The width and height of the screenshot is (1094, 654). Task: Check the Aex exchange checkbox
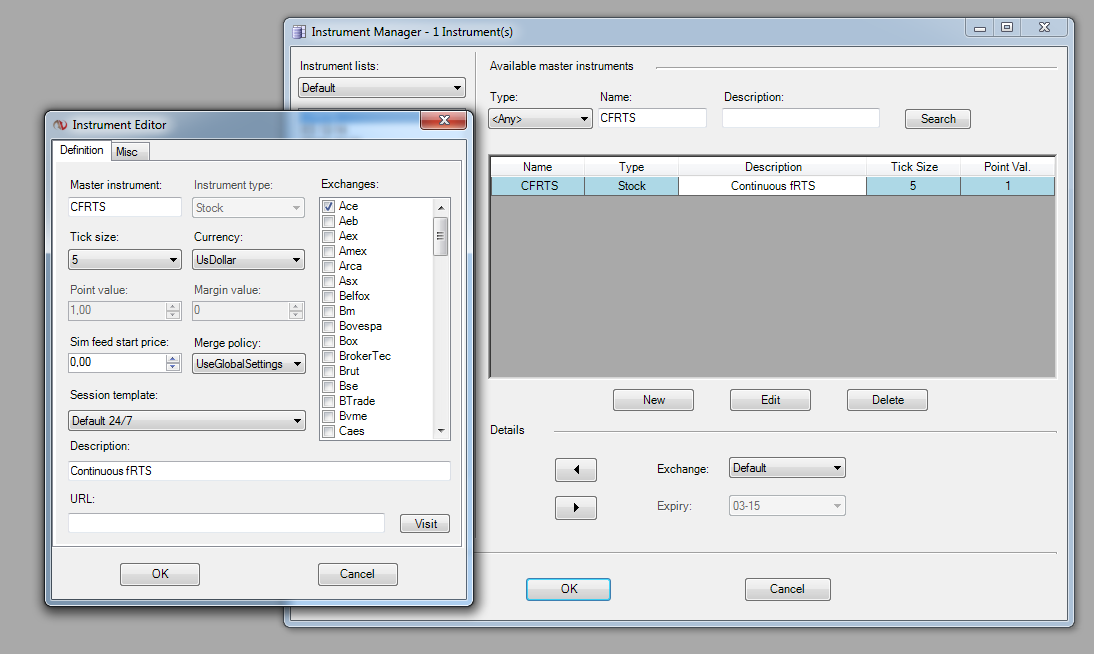click(x=329, y=237)
